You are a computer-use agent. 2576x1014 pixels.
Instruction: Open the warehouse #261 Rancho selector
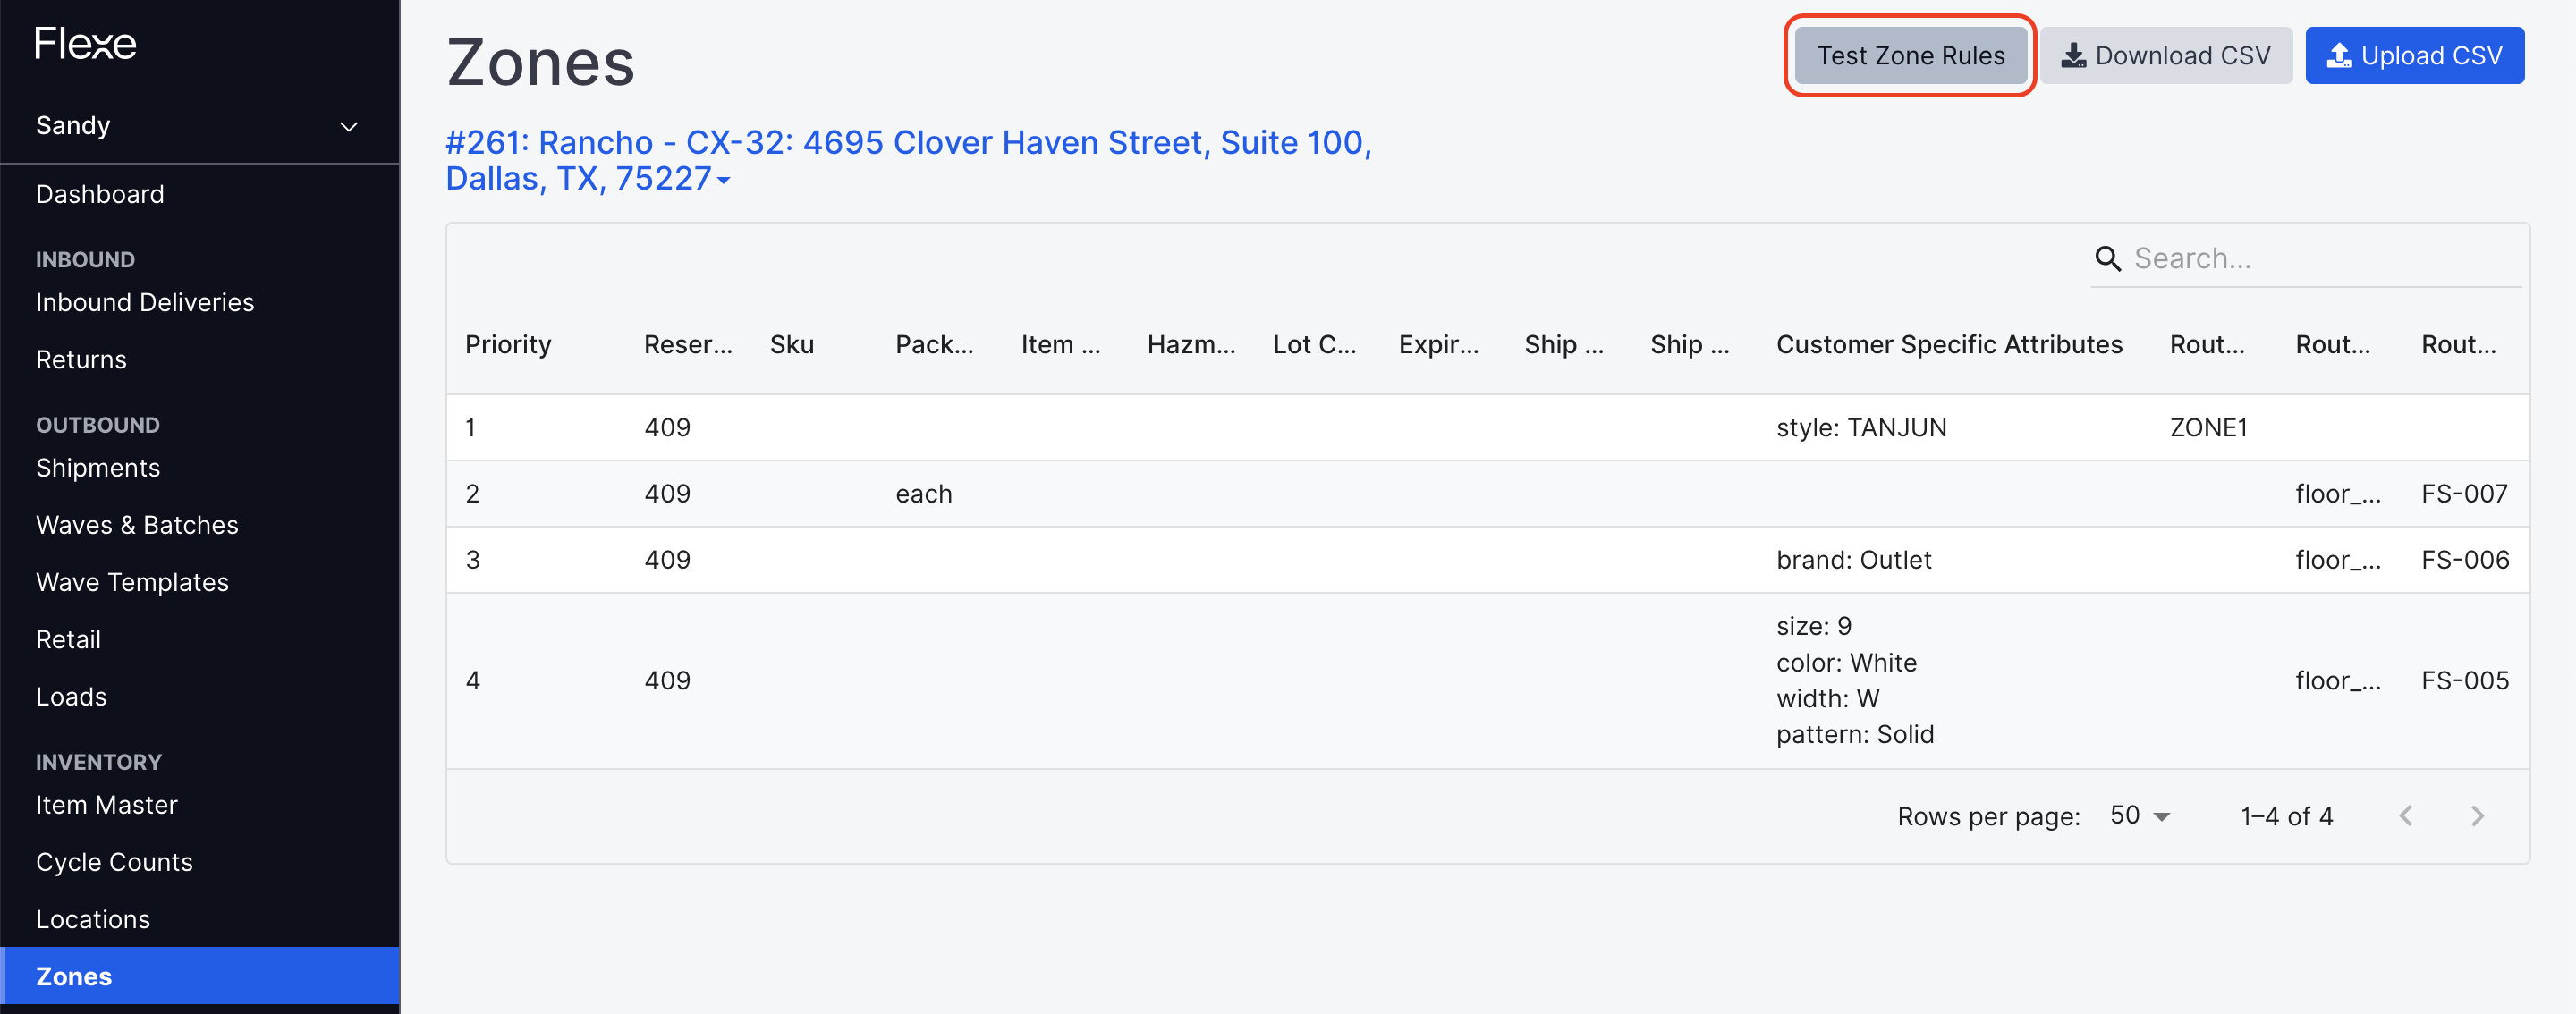pos(908,160)
